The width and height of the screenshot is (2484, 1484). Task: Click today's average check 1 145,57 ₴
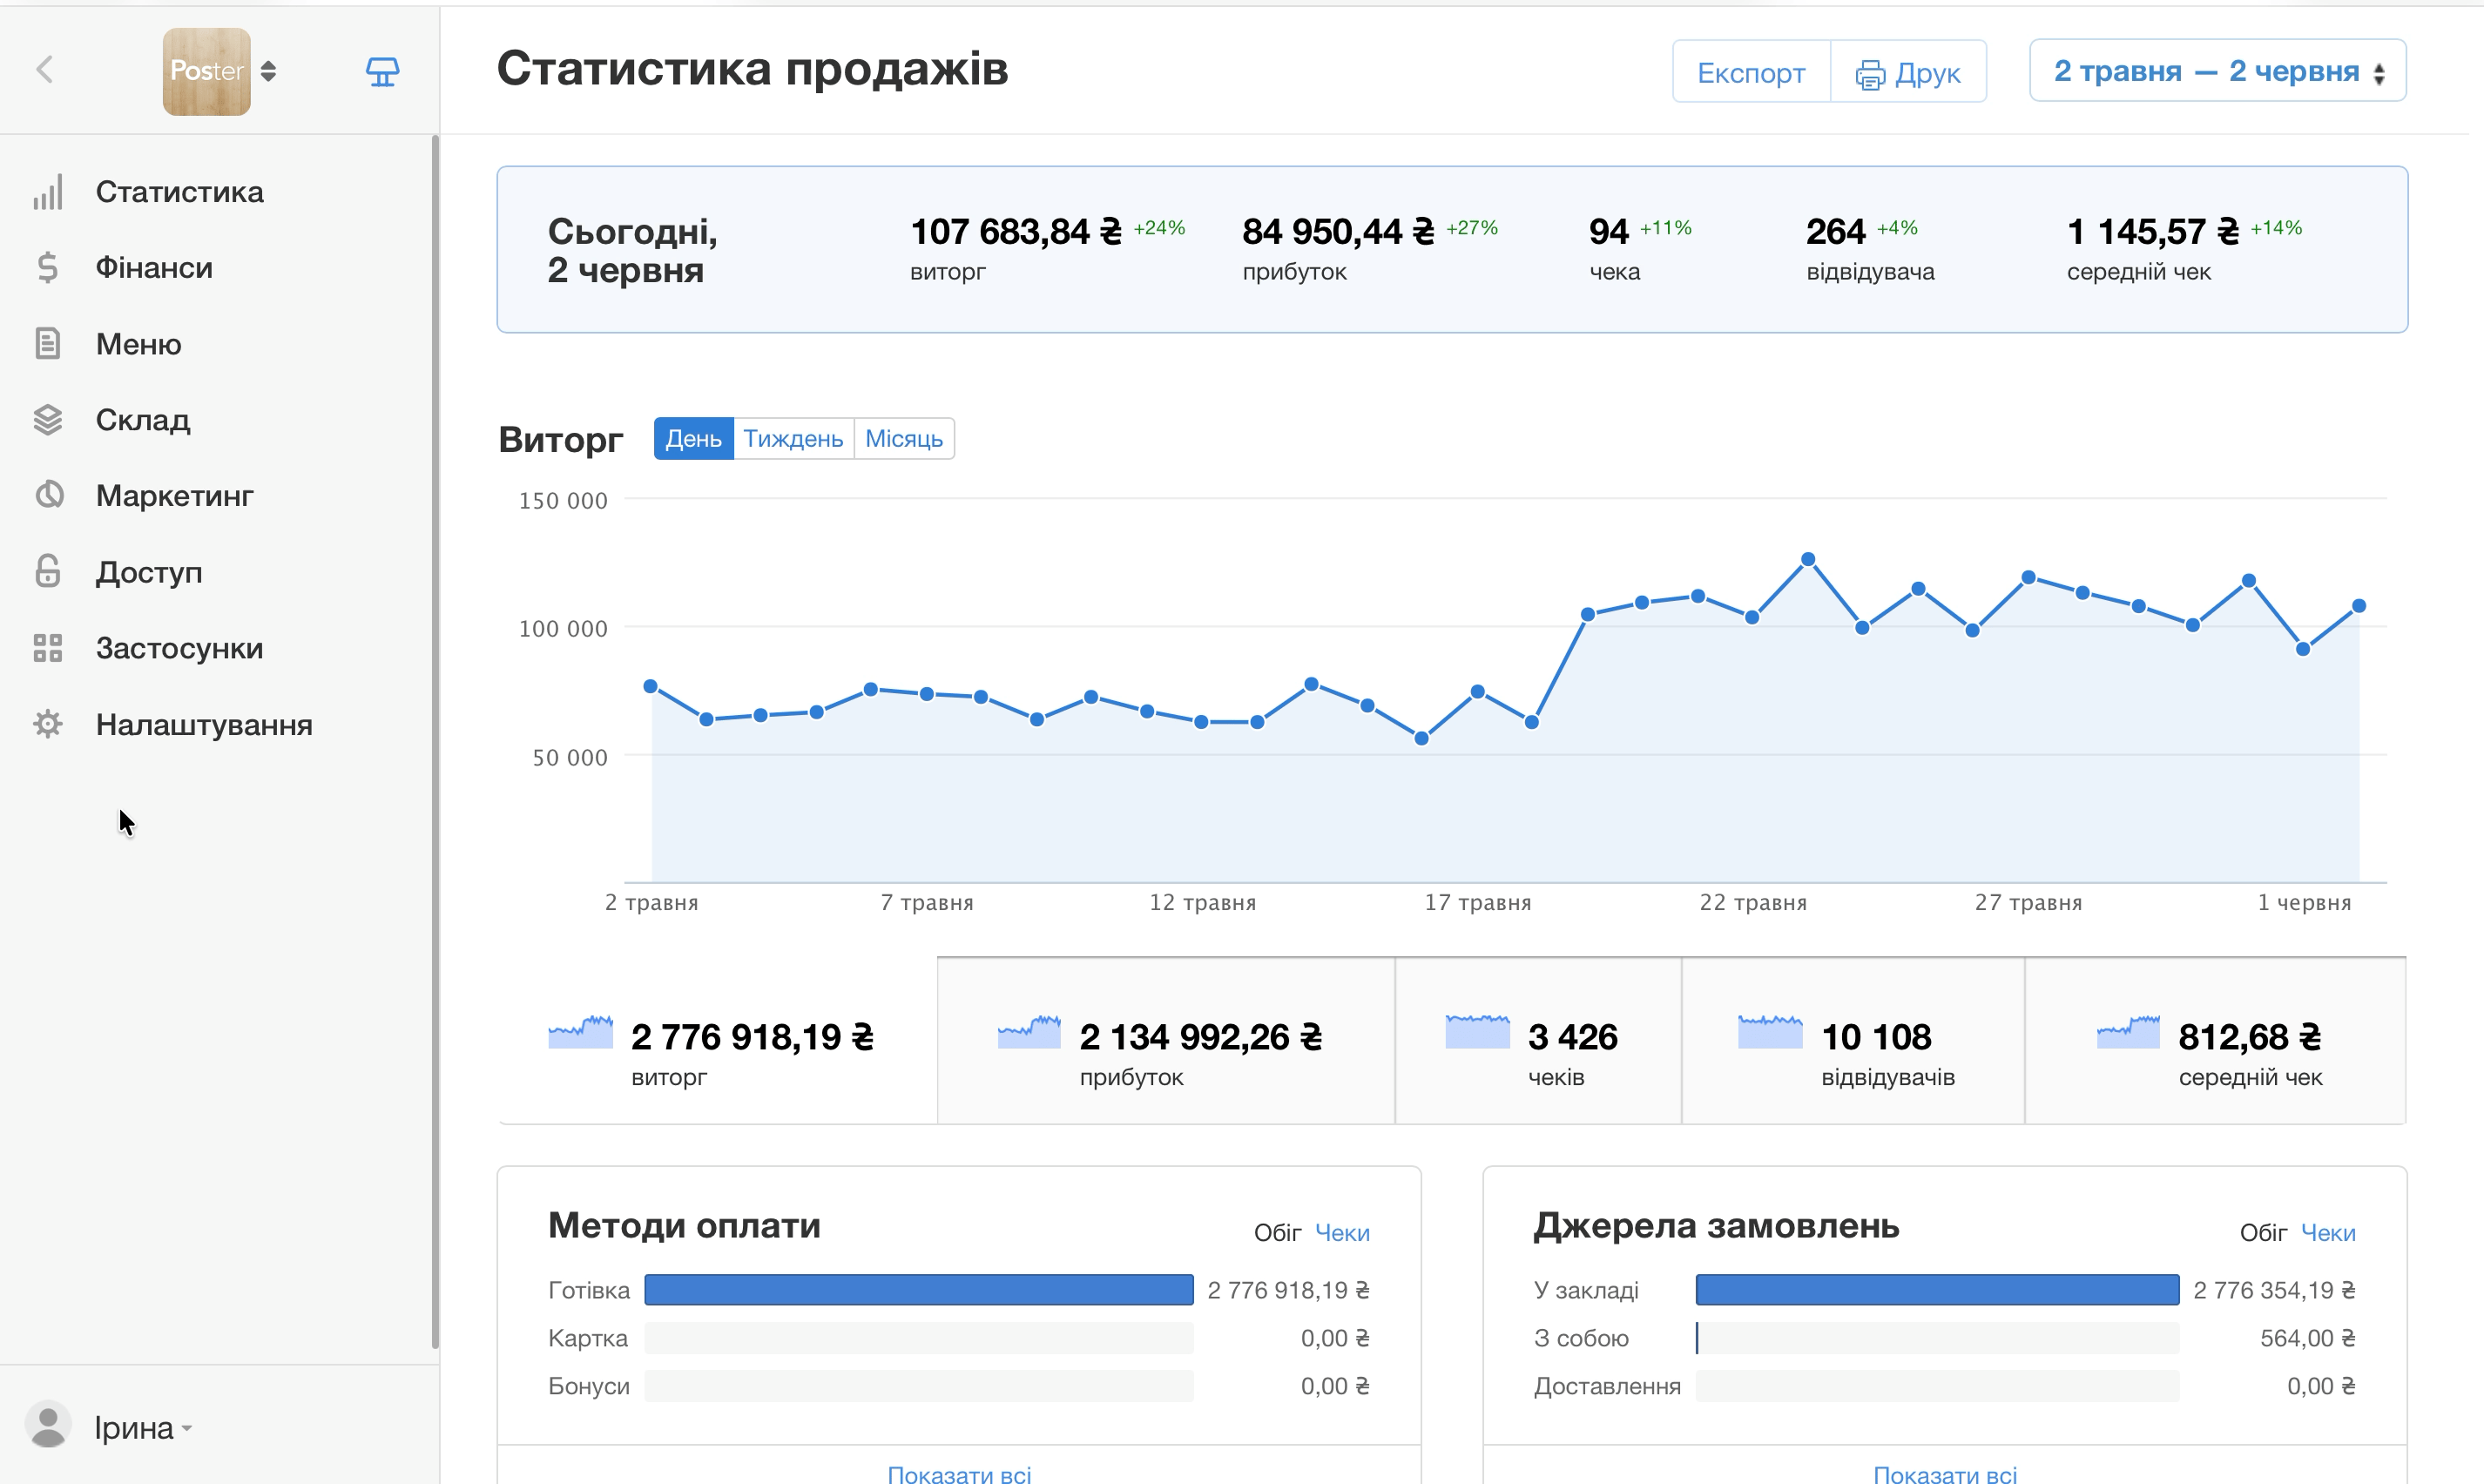[x=2153, y=232]
